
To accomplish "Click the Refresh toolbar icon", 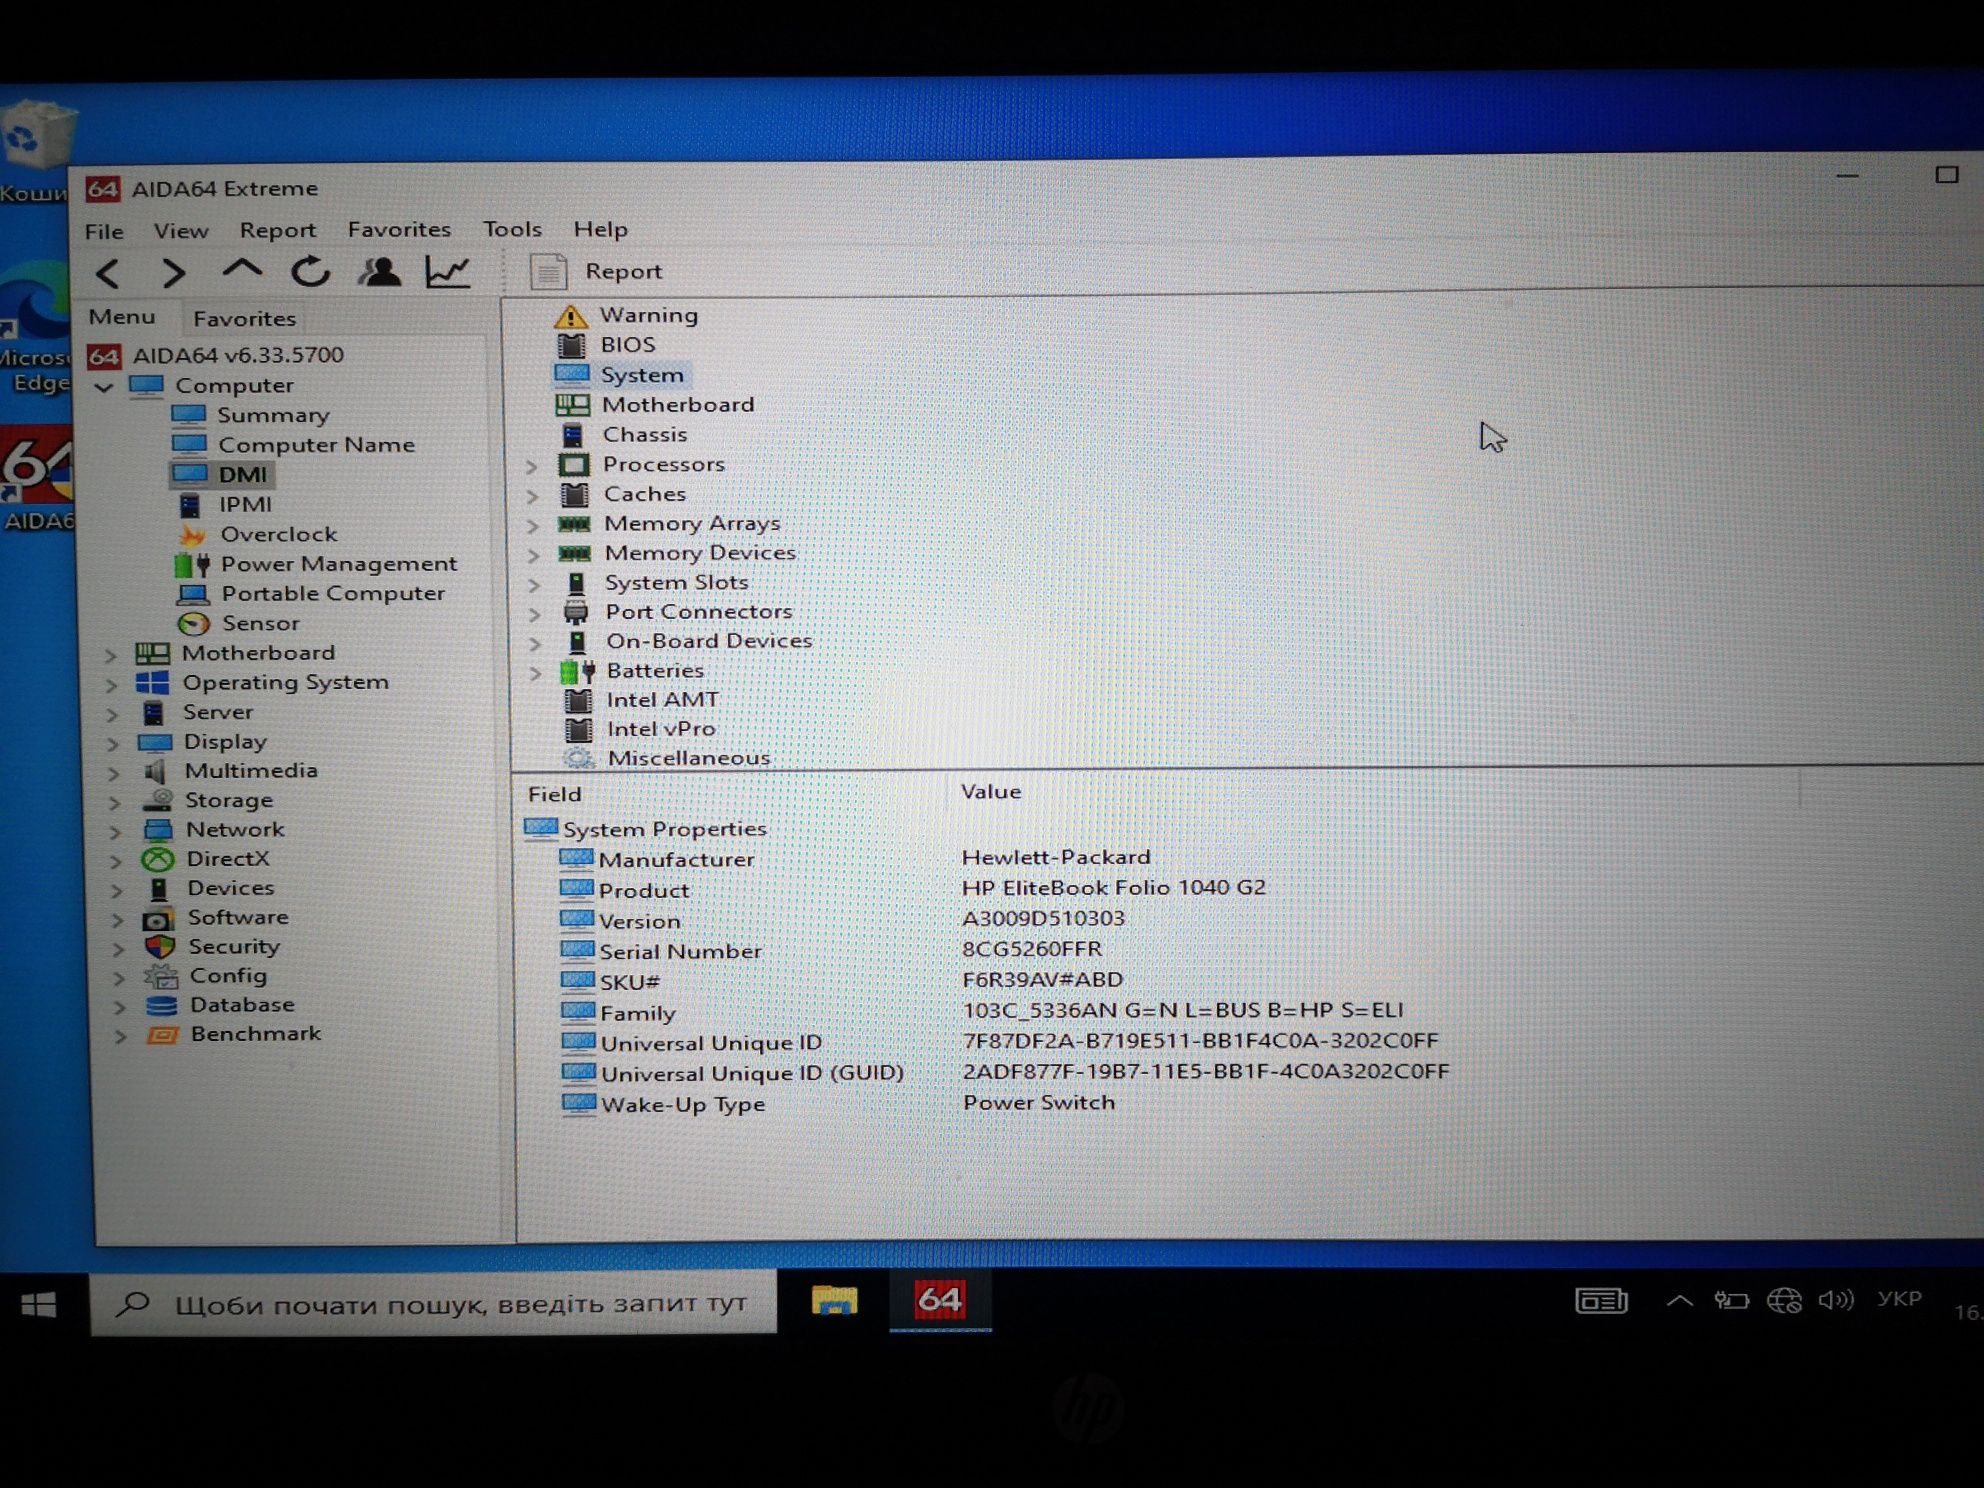I will [x=310, y=271].
